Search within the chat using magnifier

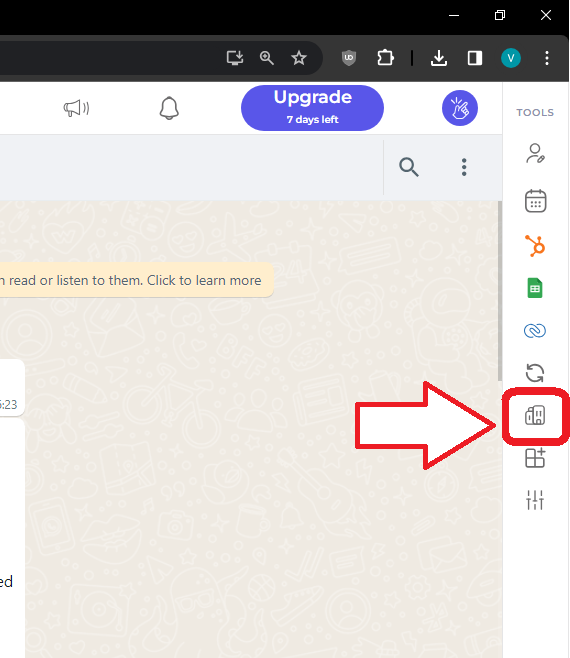click(x=408, y=167)
